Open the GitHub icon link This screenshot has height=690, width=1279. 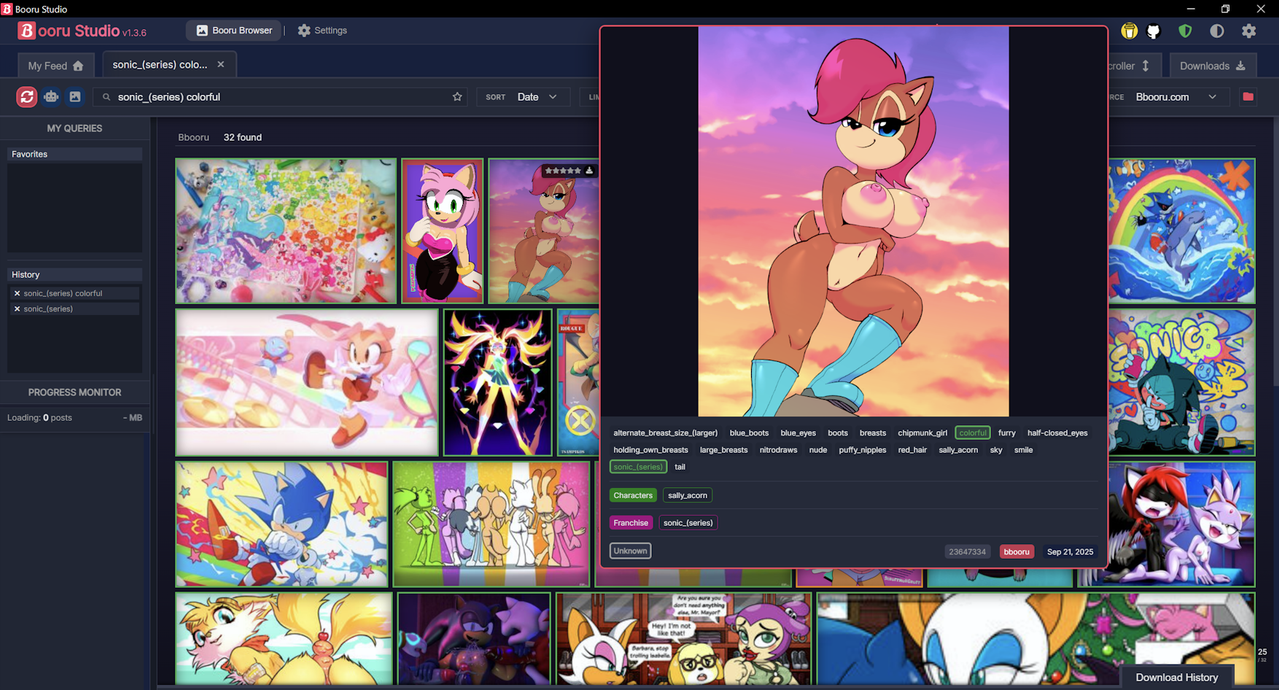(1153, 31)
